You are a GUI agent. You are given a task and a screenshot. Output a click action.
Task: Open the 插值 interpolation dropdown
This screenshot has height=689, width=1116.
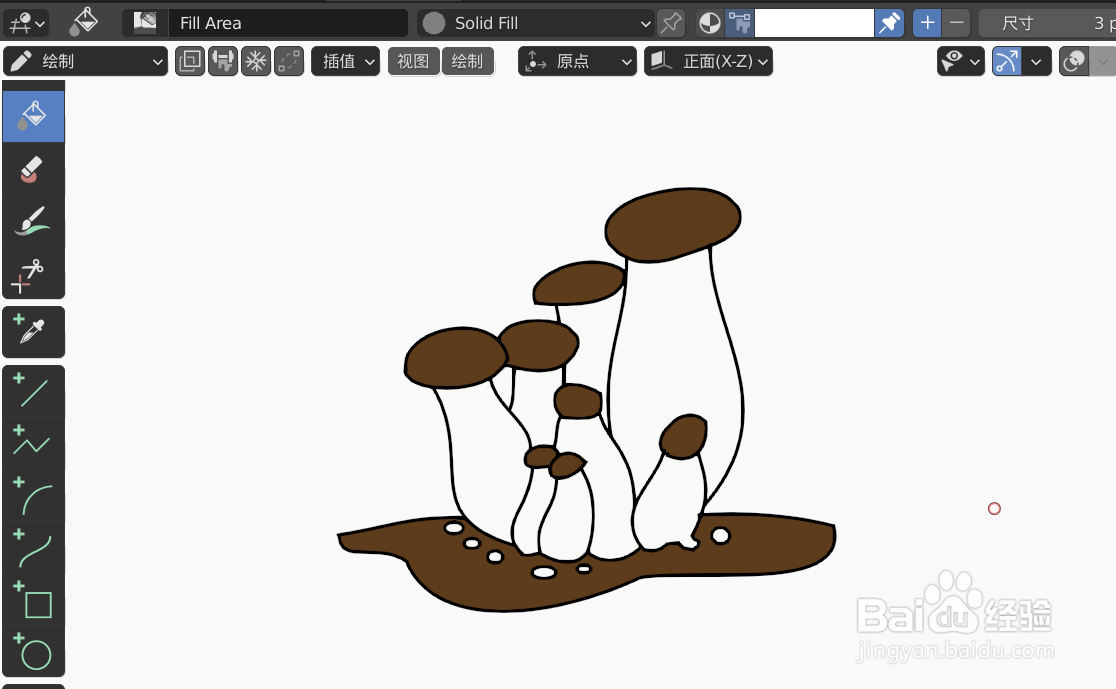pyautogui.click(x=345, y=61)
